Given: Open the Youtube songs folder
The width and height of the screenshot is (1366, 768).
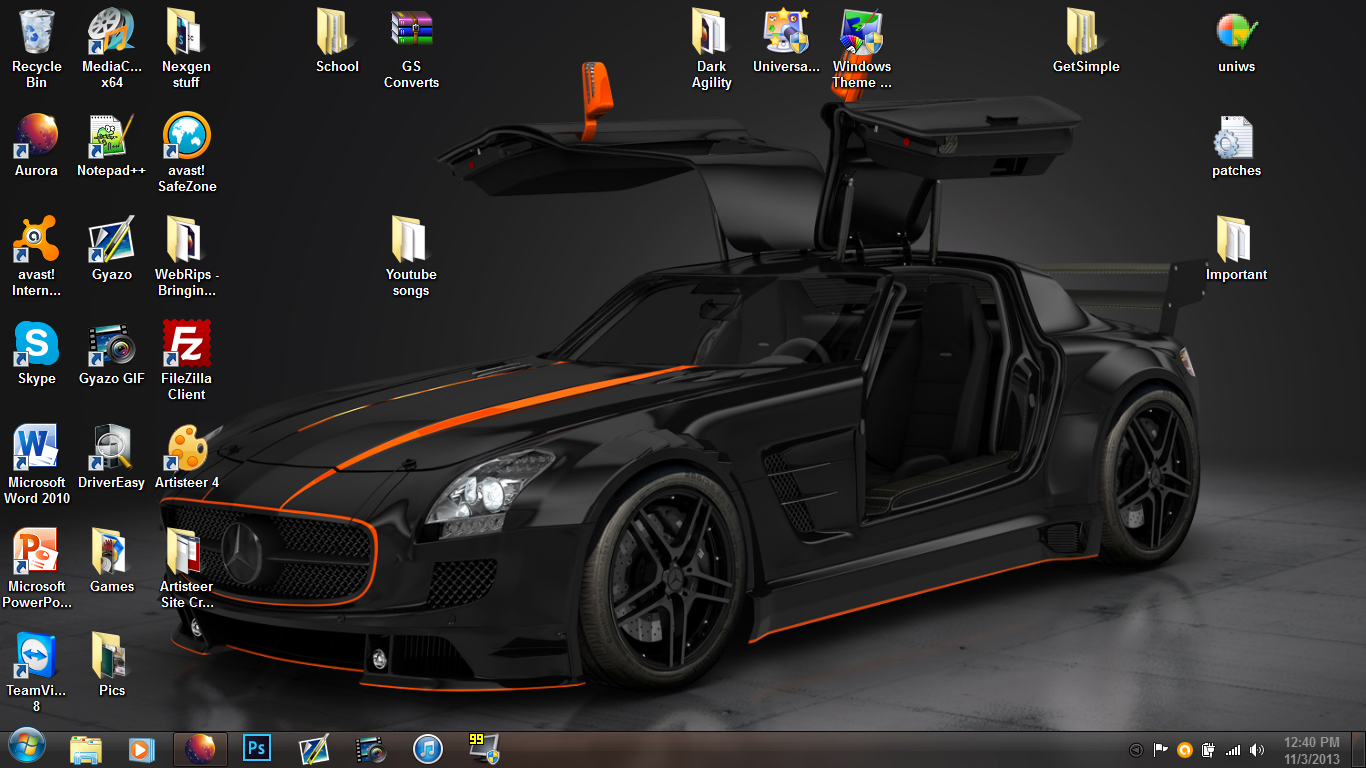Looking at the screenshot, I should click(x=411, y=255).
